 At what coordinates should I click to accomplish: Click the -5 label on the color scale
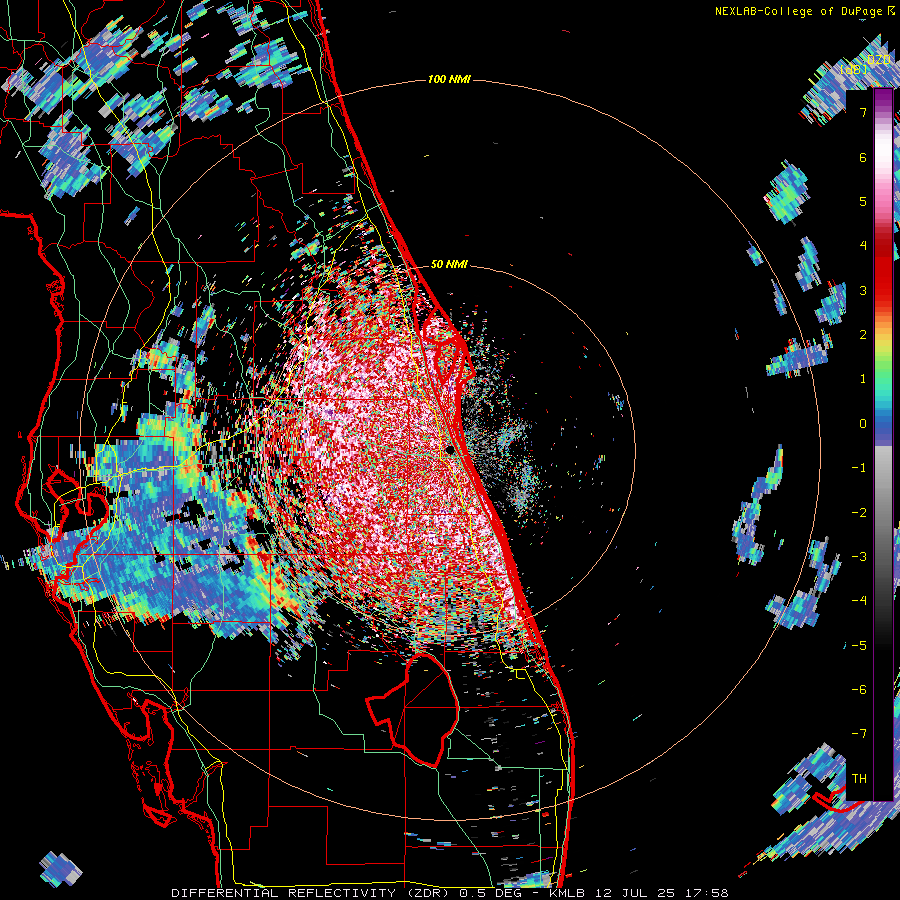859,646
